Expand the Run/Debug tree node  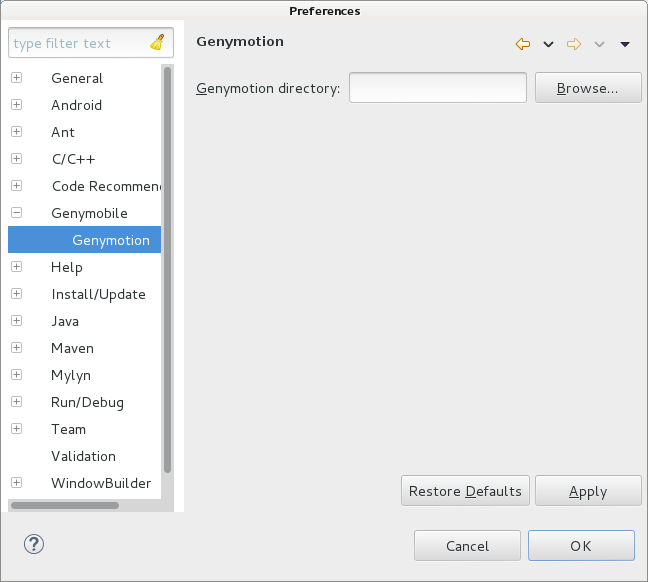click(x=17, y=402)
